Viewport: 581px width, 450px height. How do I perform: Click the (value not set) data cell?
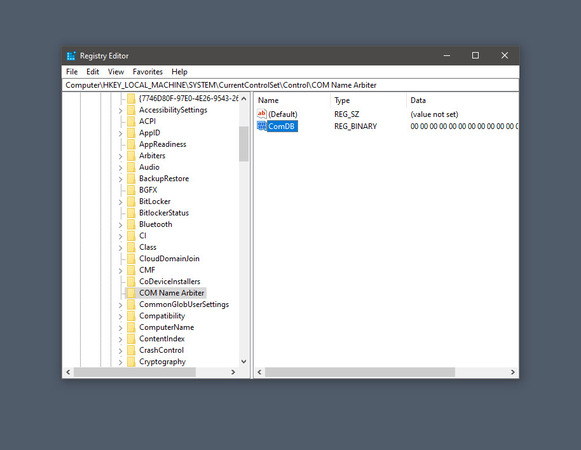(434, 114)
